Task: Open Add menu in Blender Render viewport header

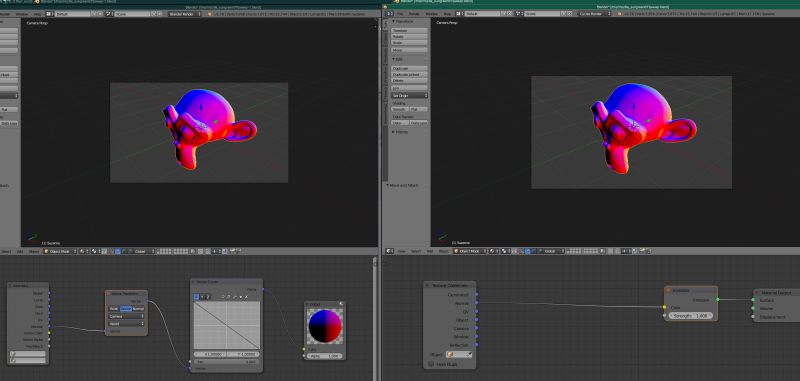Action: tap(20, 251)
